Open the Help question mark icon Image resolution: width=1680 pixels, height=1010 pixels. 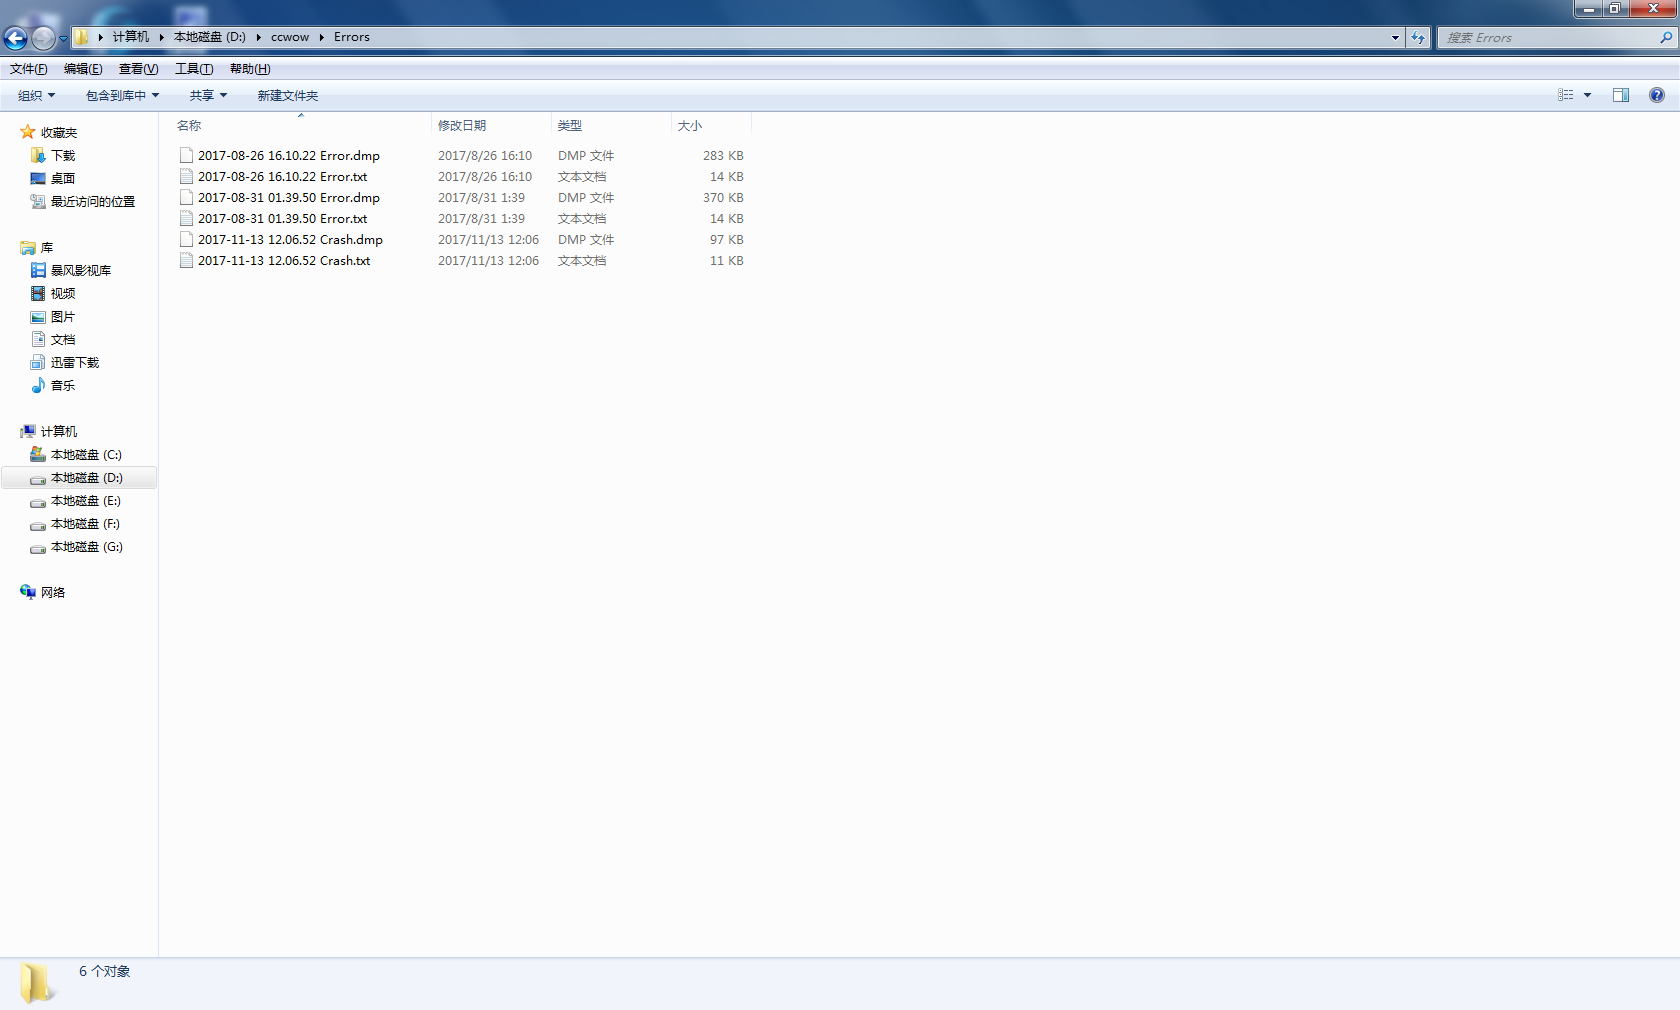tap(1656, 95)
